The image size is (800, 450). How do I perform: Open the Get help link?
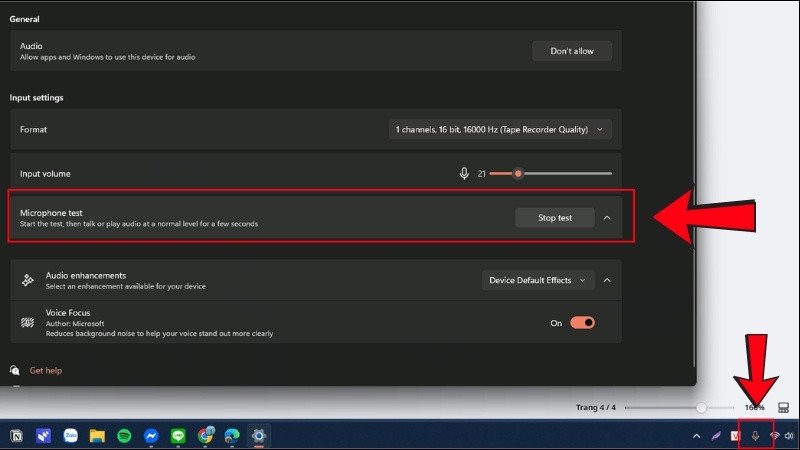point(46,370)
